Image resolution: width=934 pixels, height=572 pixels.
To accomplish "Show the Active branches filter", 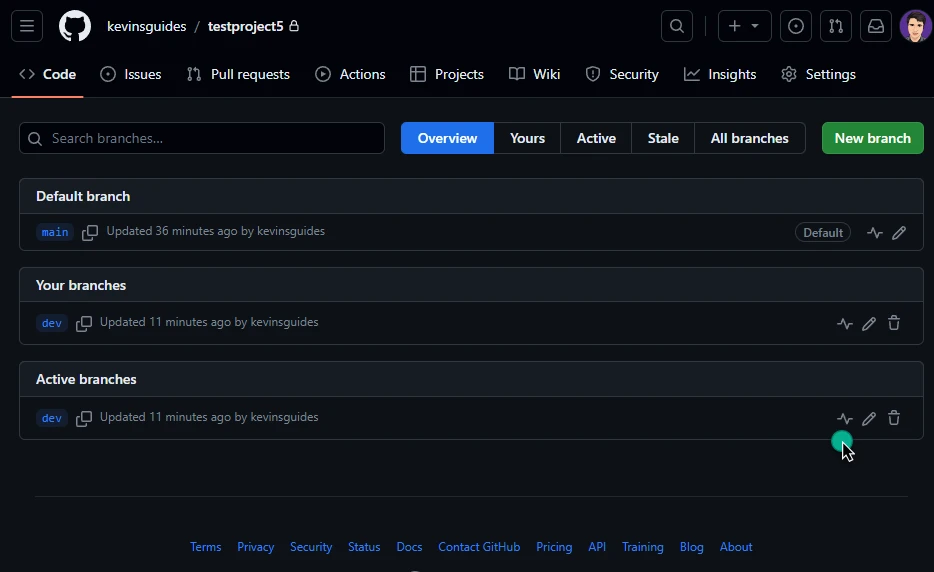I will [x=596, y=138].
